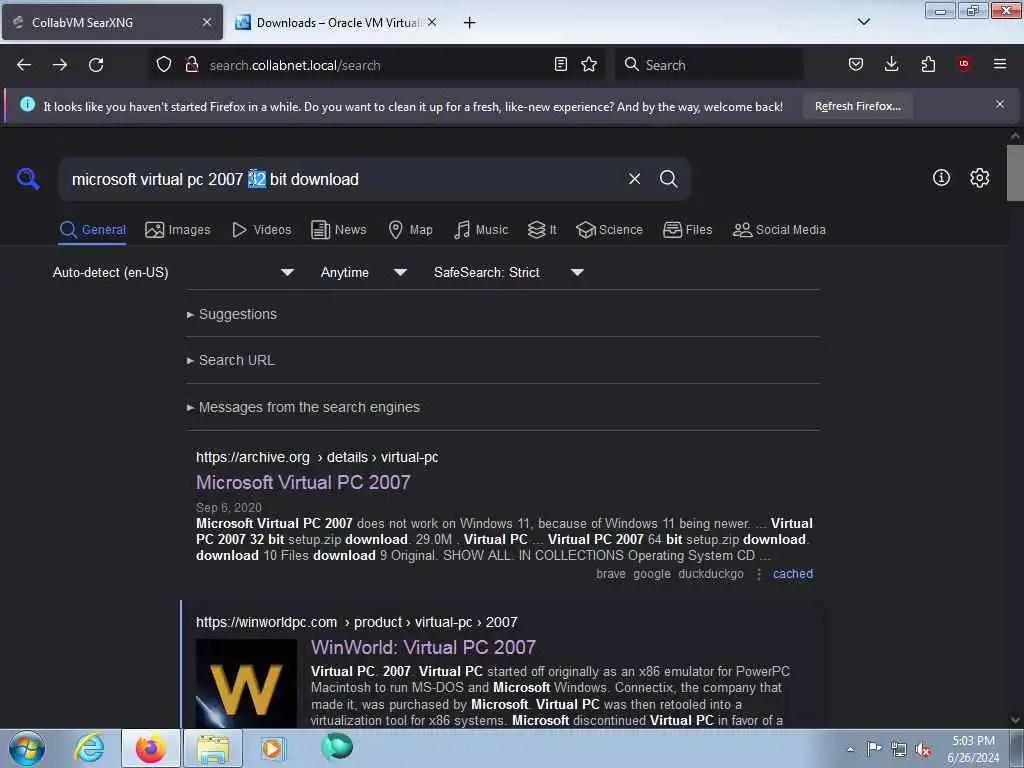1024x768 pixels.
Task: Select the Map search category
Action: pyautogui.click(x=410, y=230)
